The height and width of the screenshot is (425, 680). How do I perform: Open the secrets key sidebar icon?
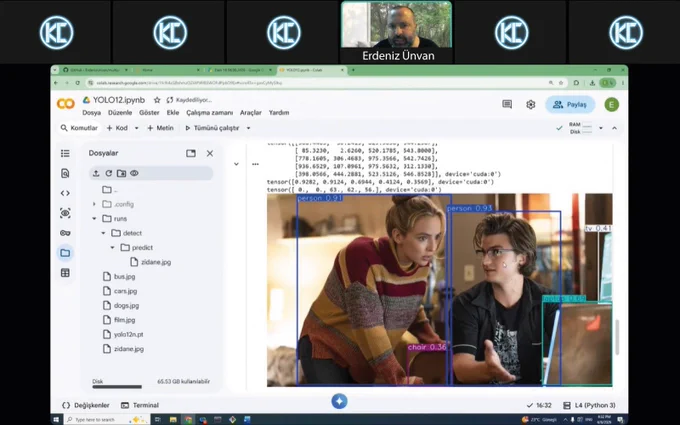(x=65, y=233)
